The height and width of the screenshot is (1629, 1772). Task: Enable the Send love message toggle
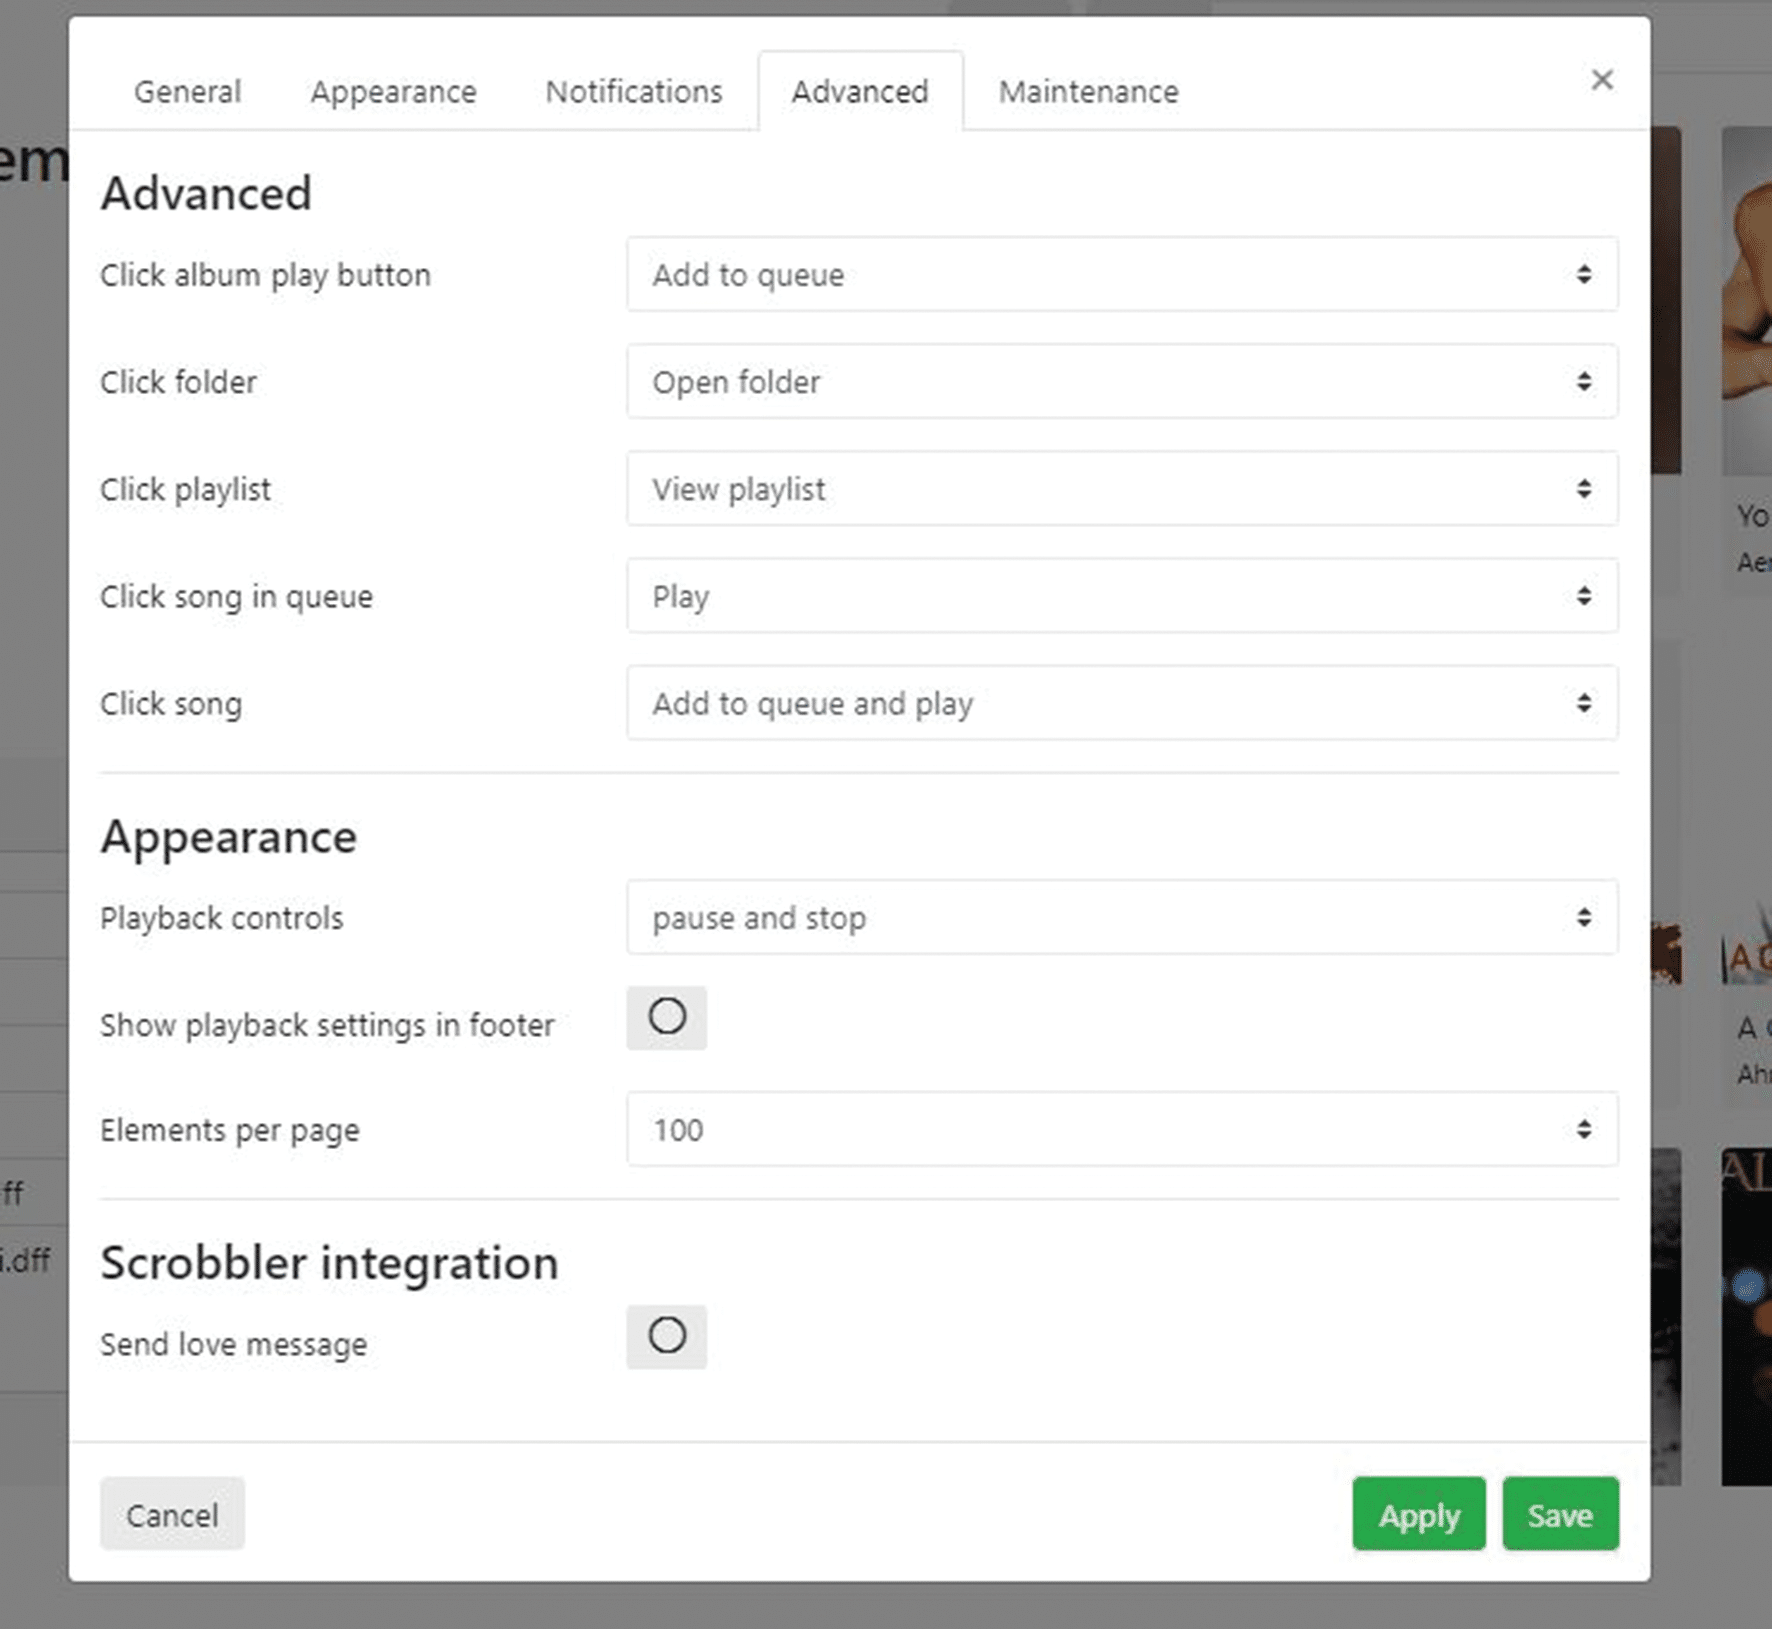pos(667,1336)
